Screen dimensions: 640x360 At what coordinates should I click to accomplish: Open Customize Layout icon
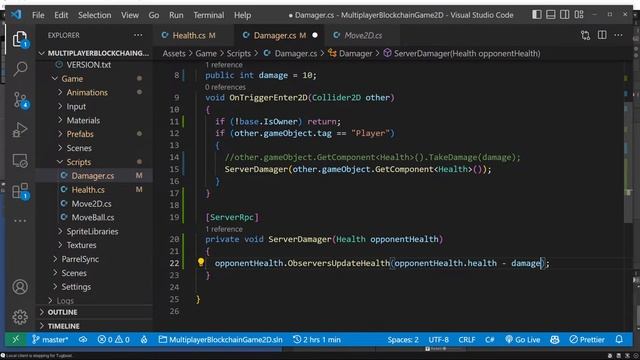[x=579, y=15]
